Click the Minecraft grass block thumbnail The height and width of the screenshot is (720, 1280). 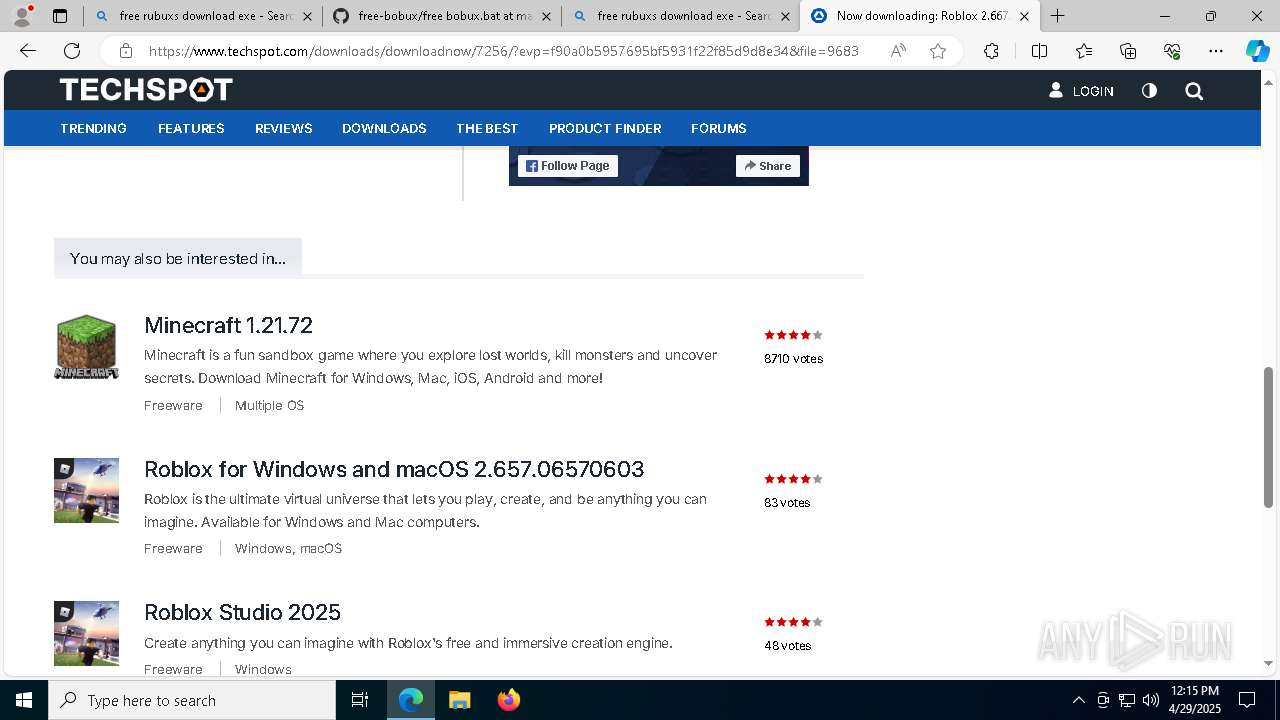tap(86, 347)
